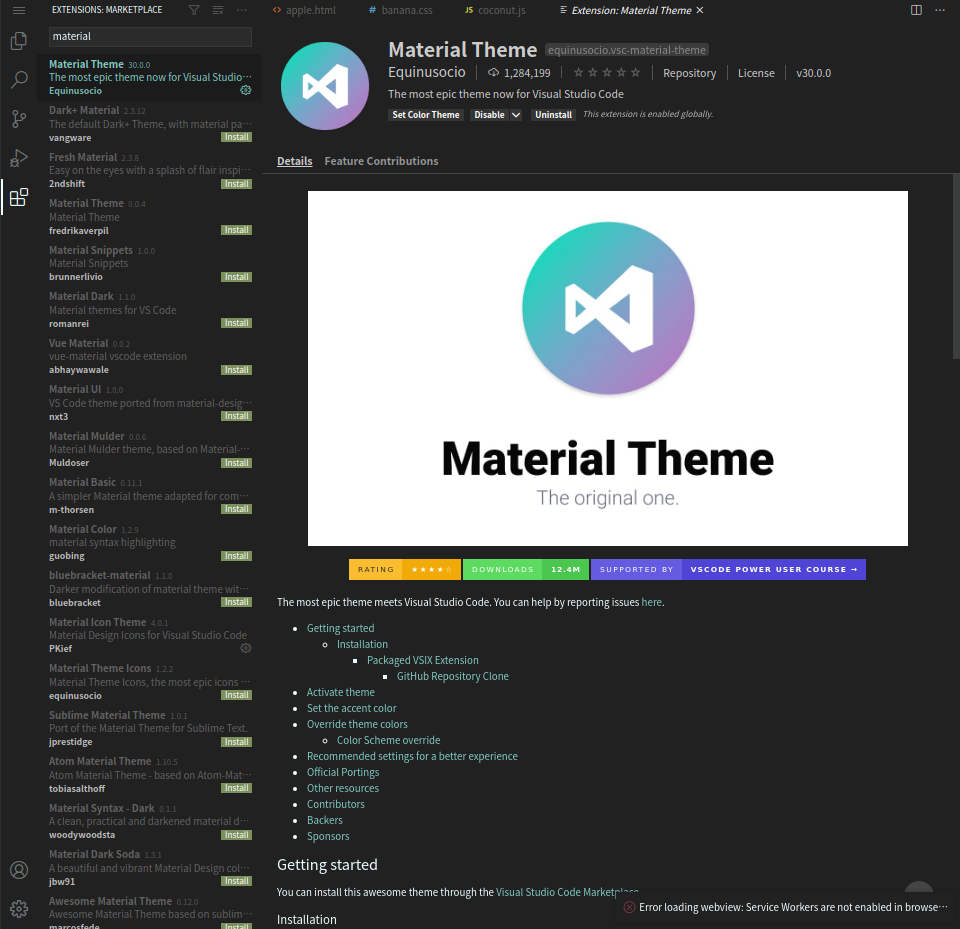The height and width of the screenshot is (929, 960).
Task: Click the extensions search field containing material
Action: point(150,37)
